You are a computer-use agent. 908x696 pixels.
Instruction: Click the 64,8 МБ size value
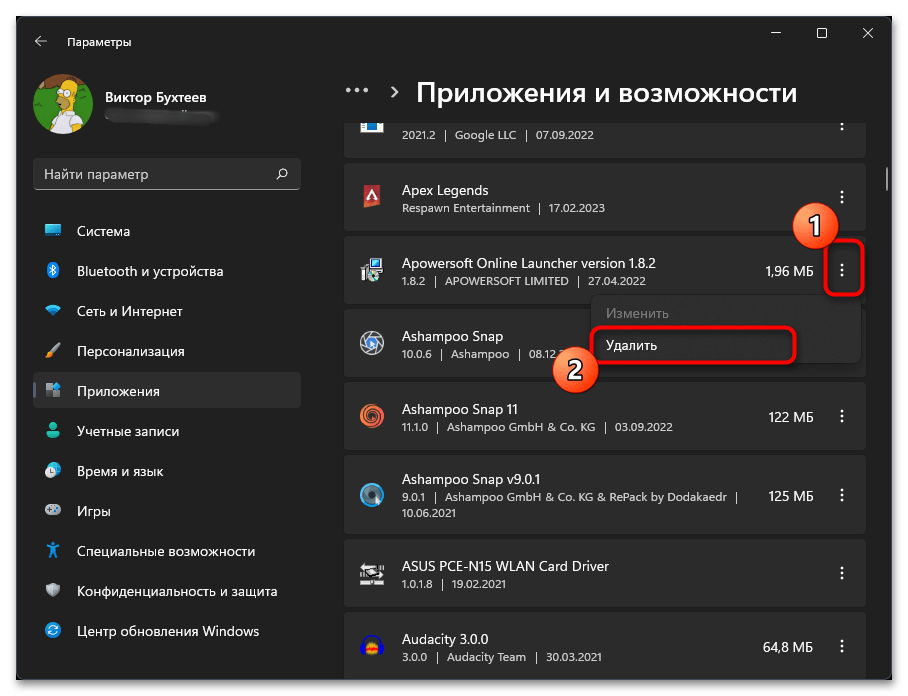tap(788, 647)
